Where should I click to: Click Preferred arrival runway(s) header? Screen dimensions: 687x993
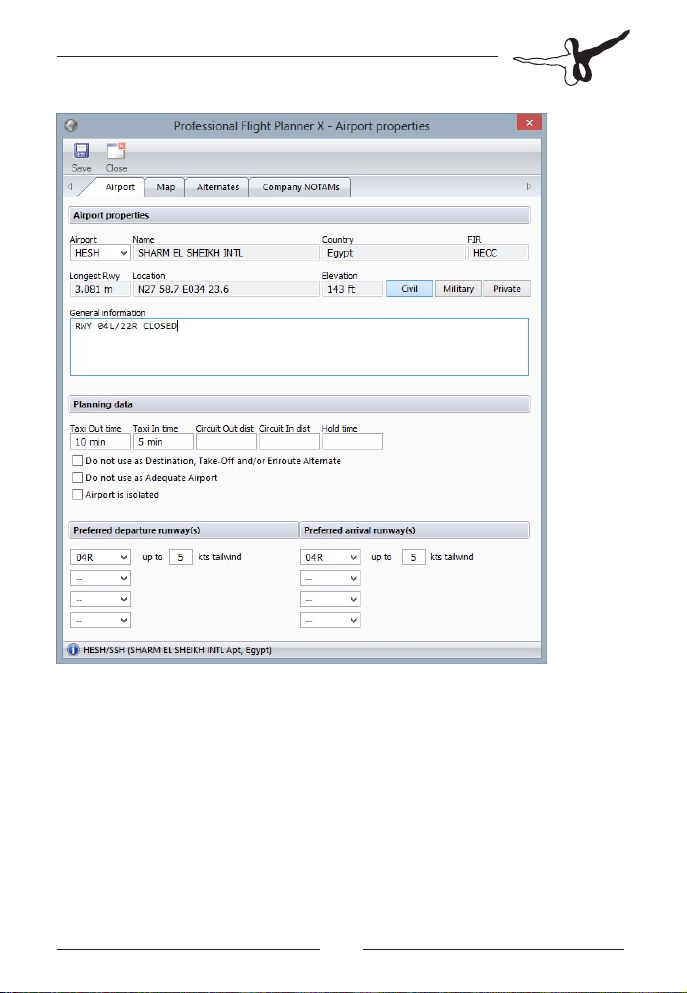[414, 530]
